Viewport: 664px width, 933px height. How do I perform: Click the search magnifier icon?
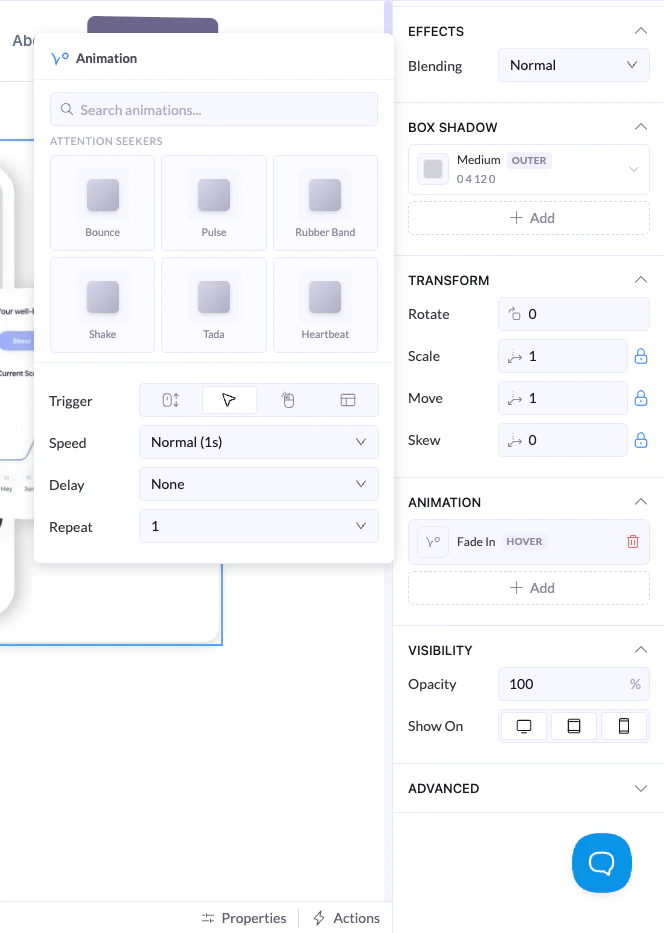[x=67, y=109]
